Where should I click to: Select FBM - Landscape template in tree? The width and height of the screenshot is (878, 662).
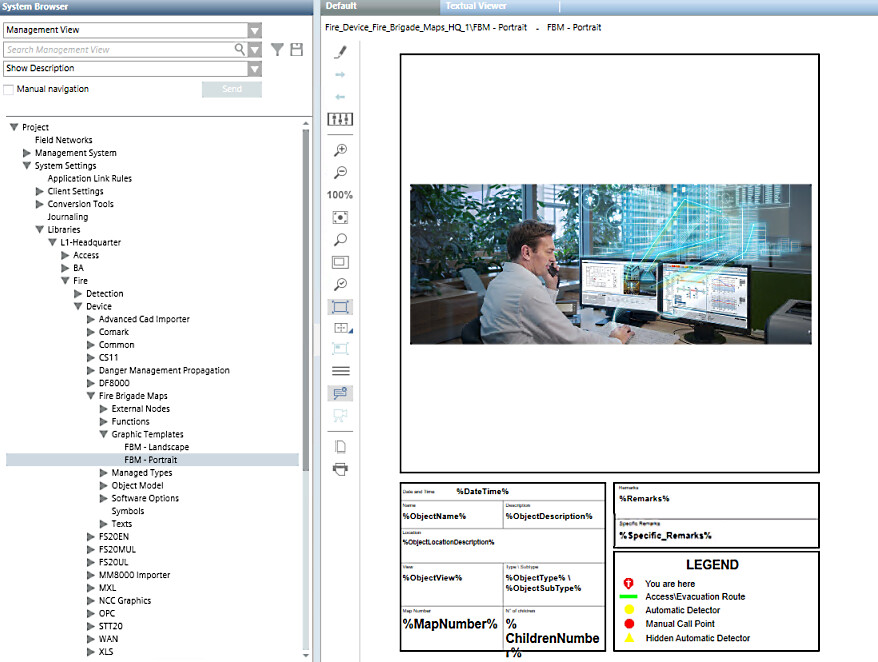[x=156, y=447]
